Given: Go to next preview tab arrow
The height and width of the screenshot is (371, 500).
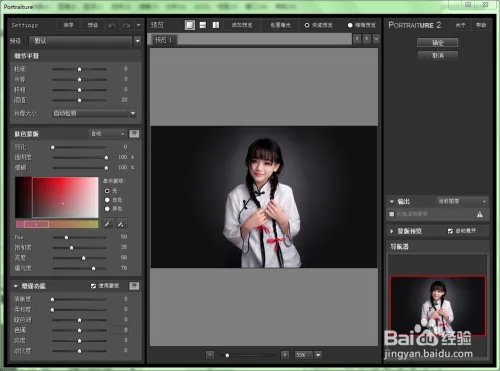Looking at the screenshot, I should 366,39.
